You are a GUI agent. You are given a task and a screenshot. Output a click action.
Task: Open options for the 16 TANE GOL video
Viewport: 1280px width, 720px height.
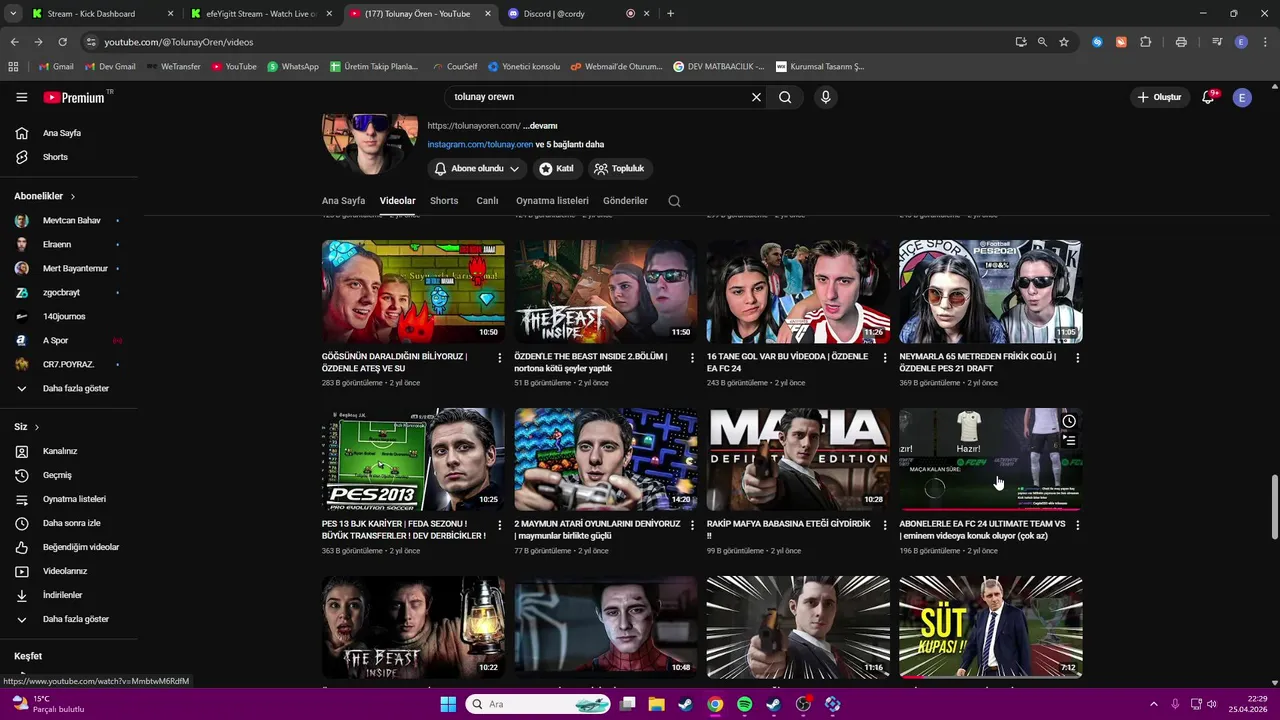885,357
